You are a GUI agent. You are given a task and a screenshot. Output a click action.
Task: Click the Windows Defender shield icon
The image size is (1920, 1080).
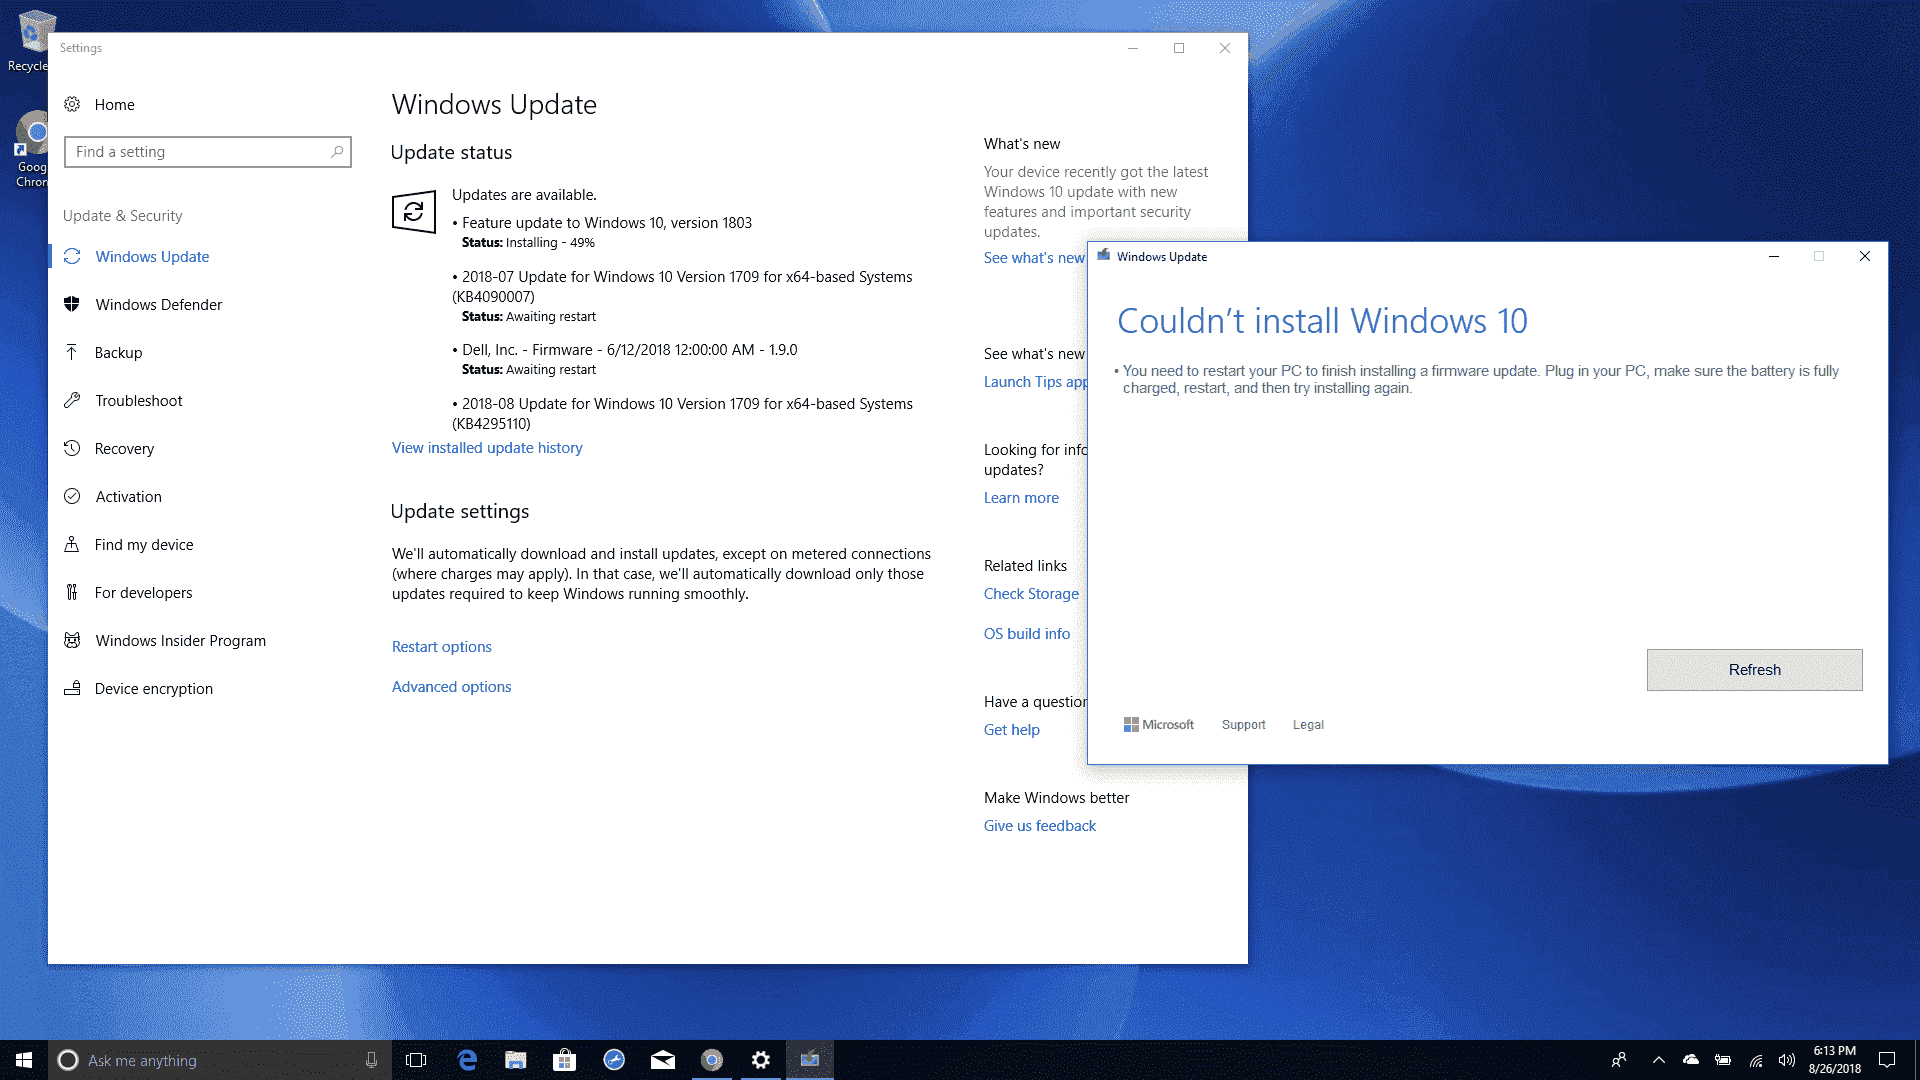72,304
